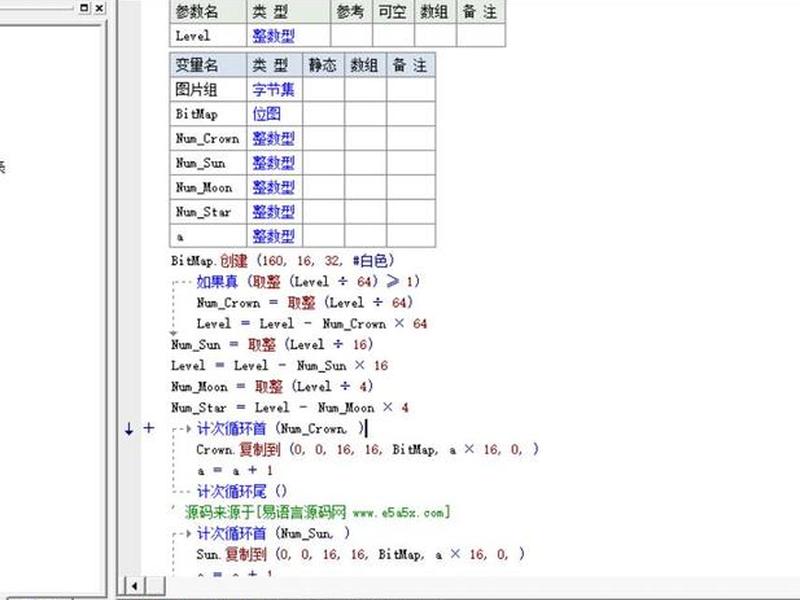This screenshot has width=800, height=600.
Task: Open the 整数型 type link for Num_Crown
Action: pos(273,138)
